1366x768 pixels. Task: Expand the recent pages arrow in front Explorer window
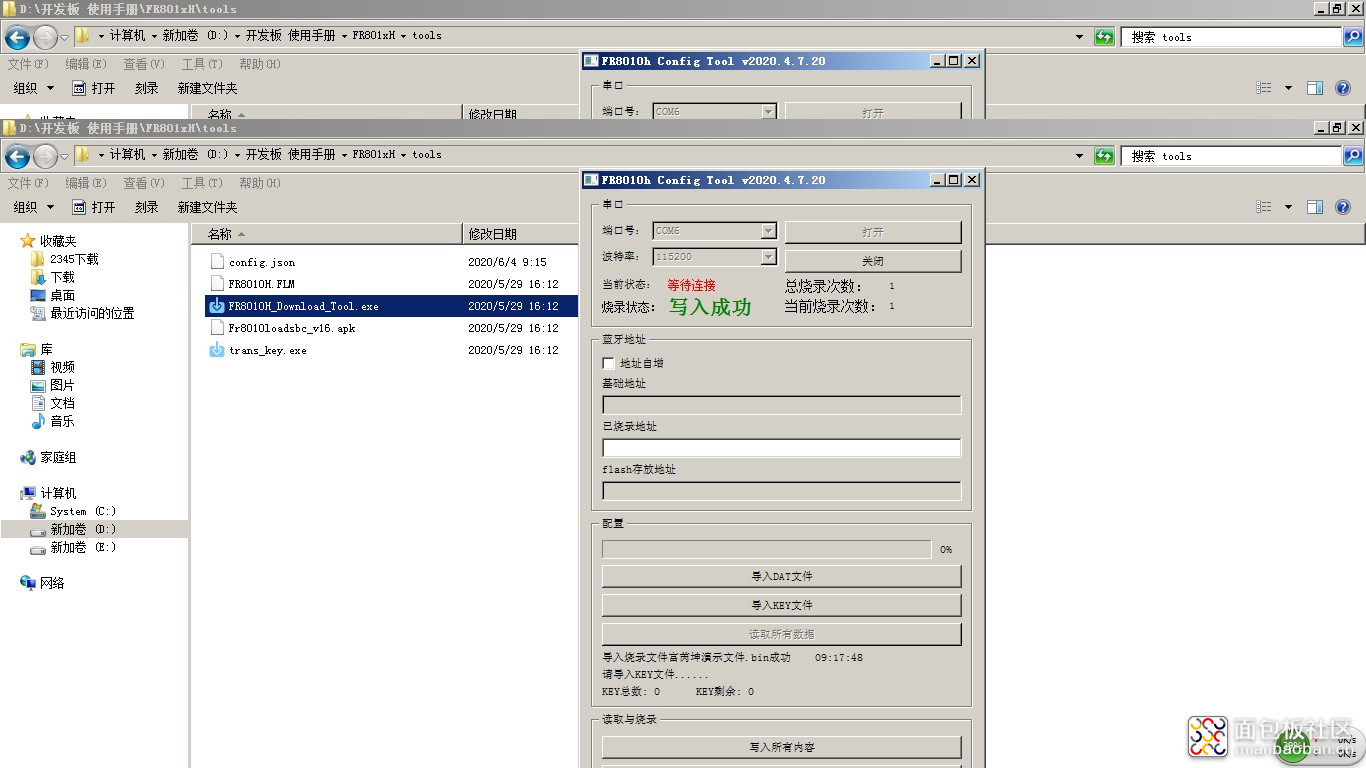pyautogui.click(x=65, y=156)
